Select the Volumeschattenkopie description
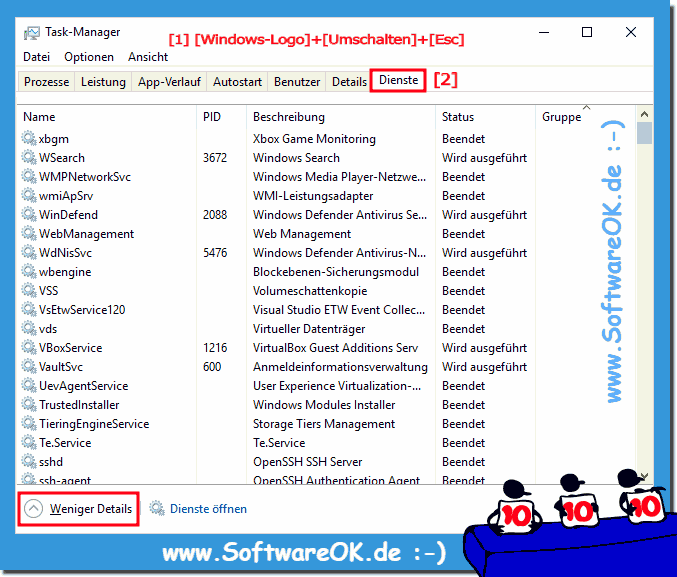This screenshot has width=677, height=577. [x=310, y=291]
